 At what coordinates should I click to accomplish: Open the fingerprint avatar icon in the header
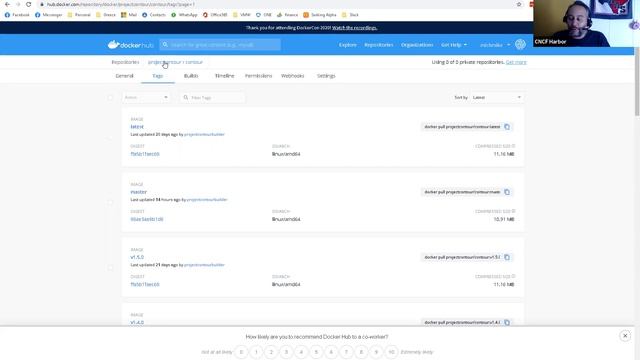520,44
